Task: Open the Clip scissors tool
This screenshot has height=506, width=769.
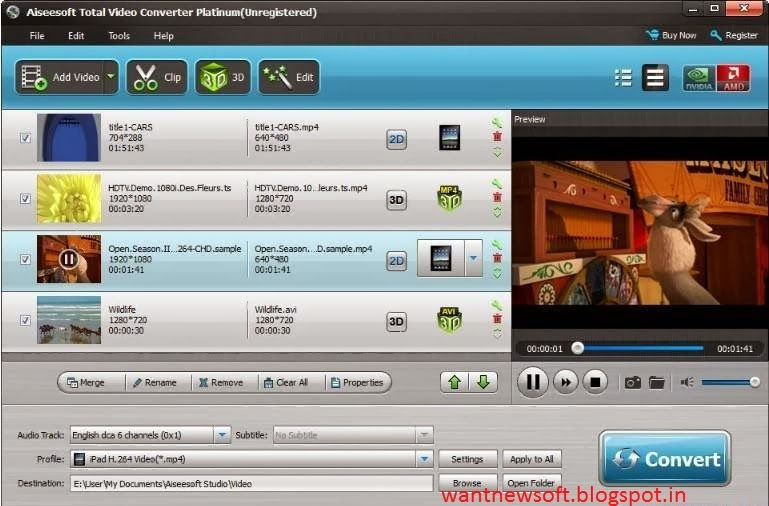Action: tap(157, 77)
